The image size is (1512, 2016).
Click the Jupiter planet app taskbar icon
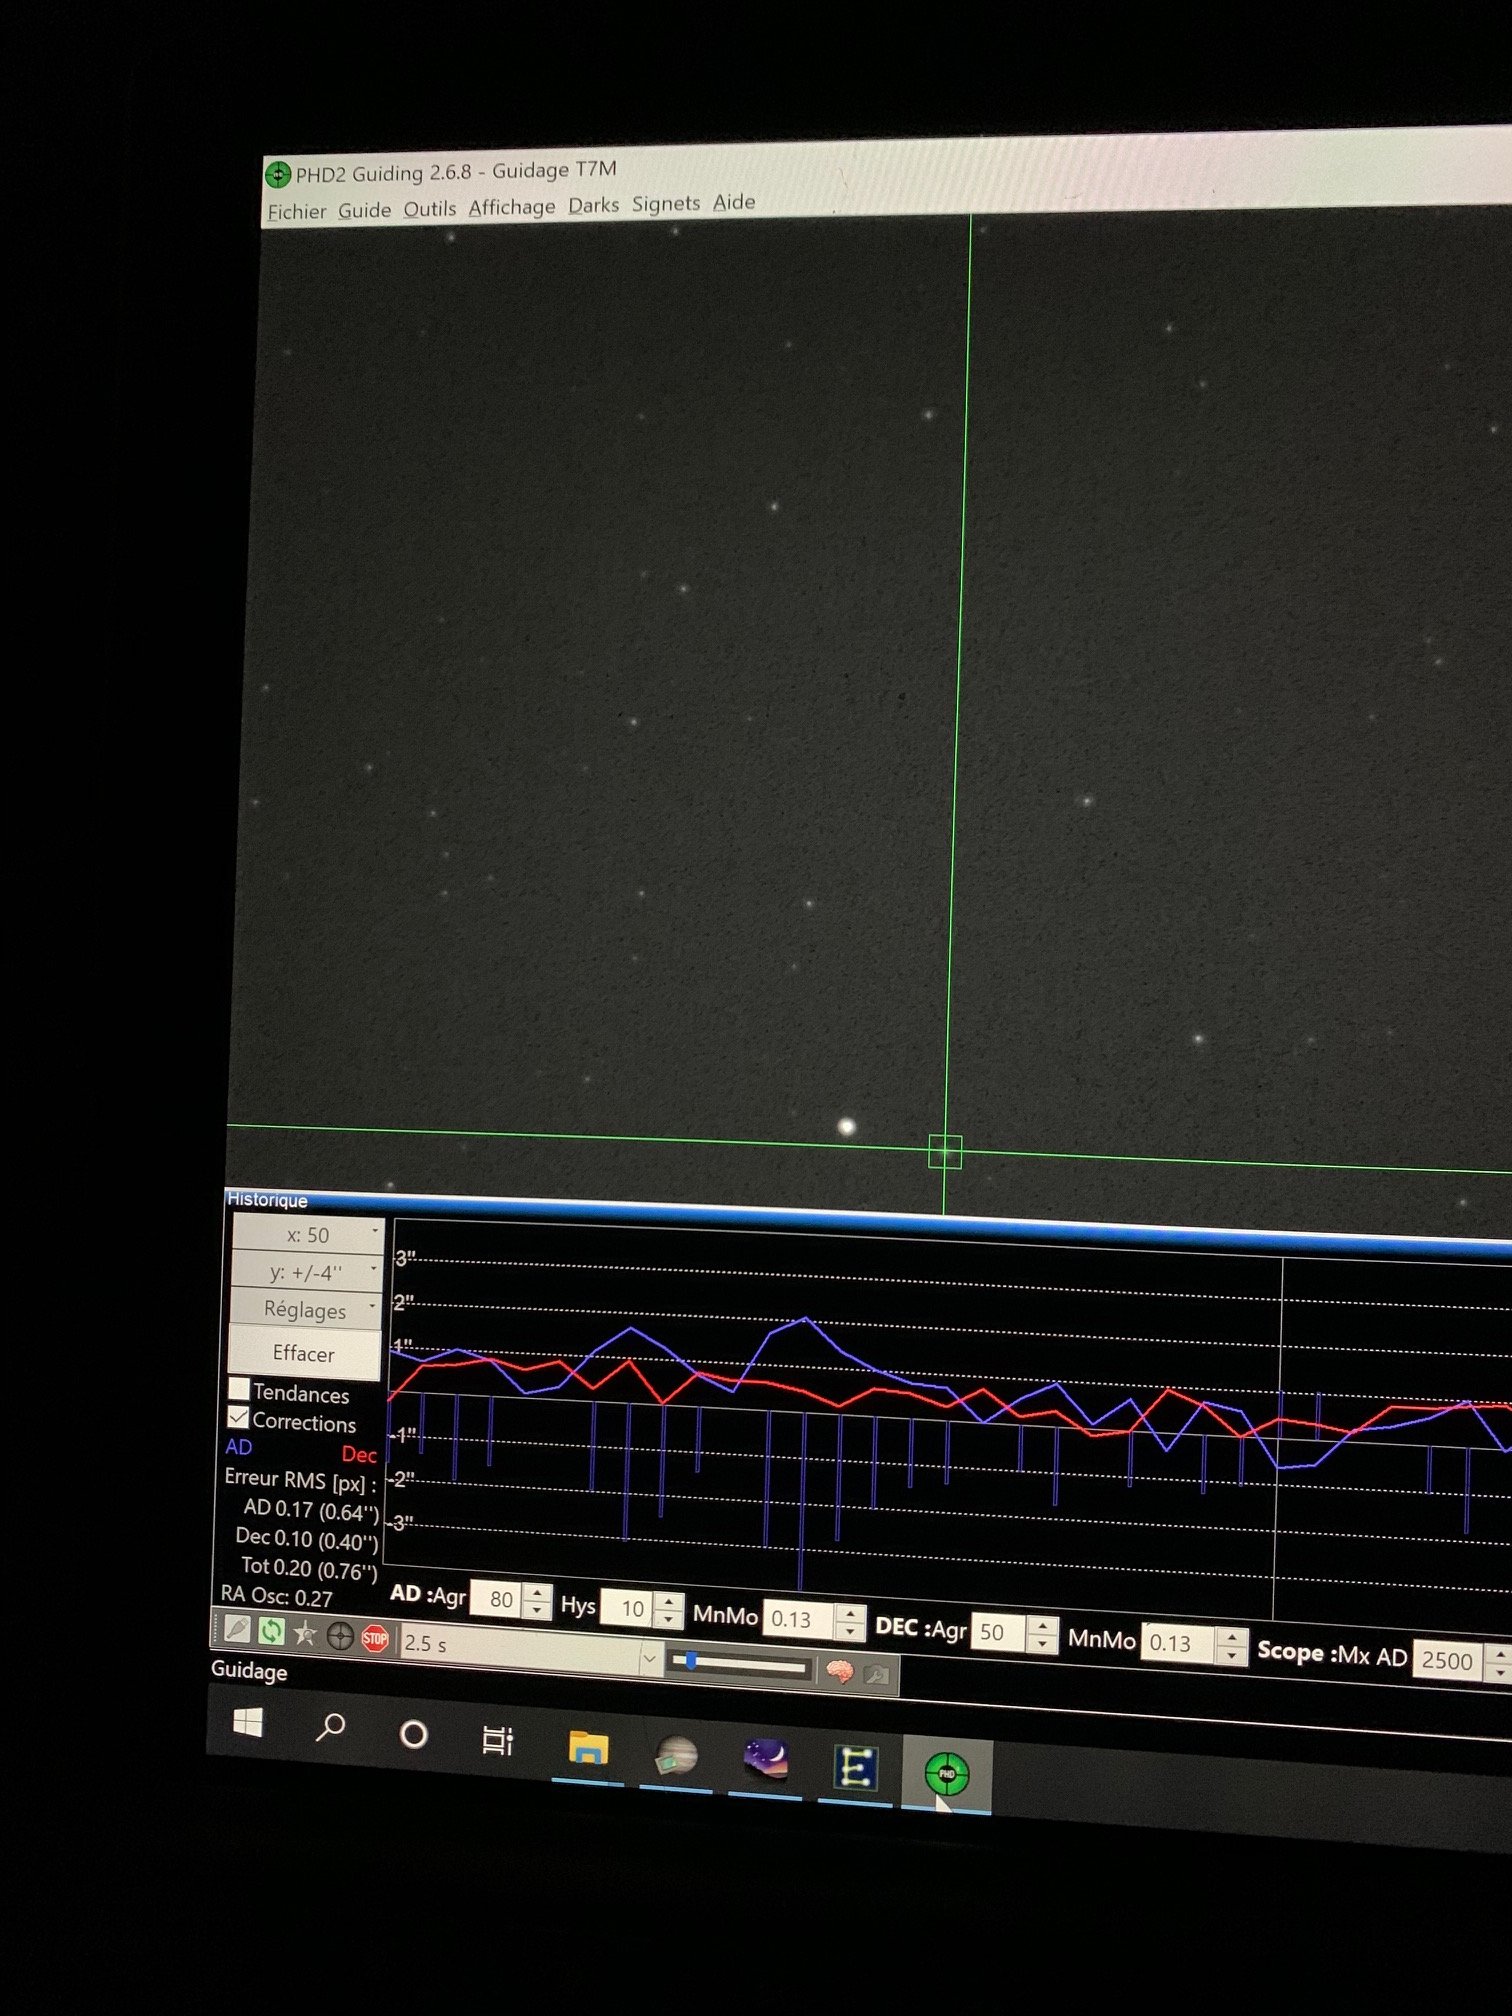(x=676, y=1757)
